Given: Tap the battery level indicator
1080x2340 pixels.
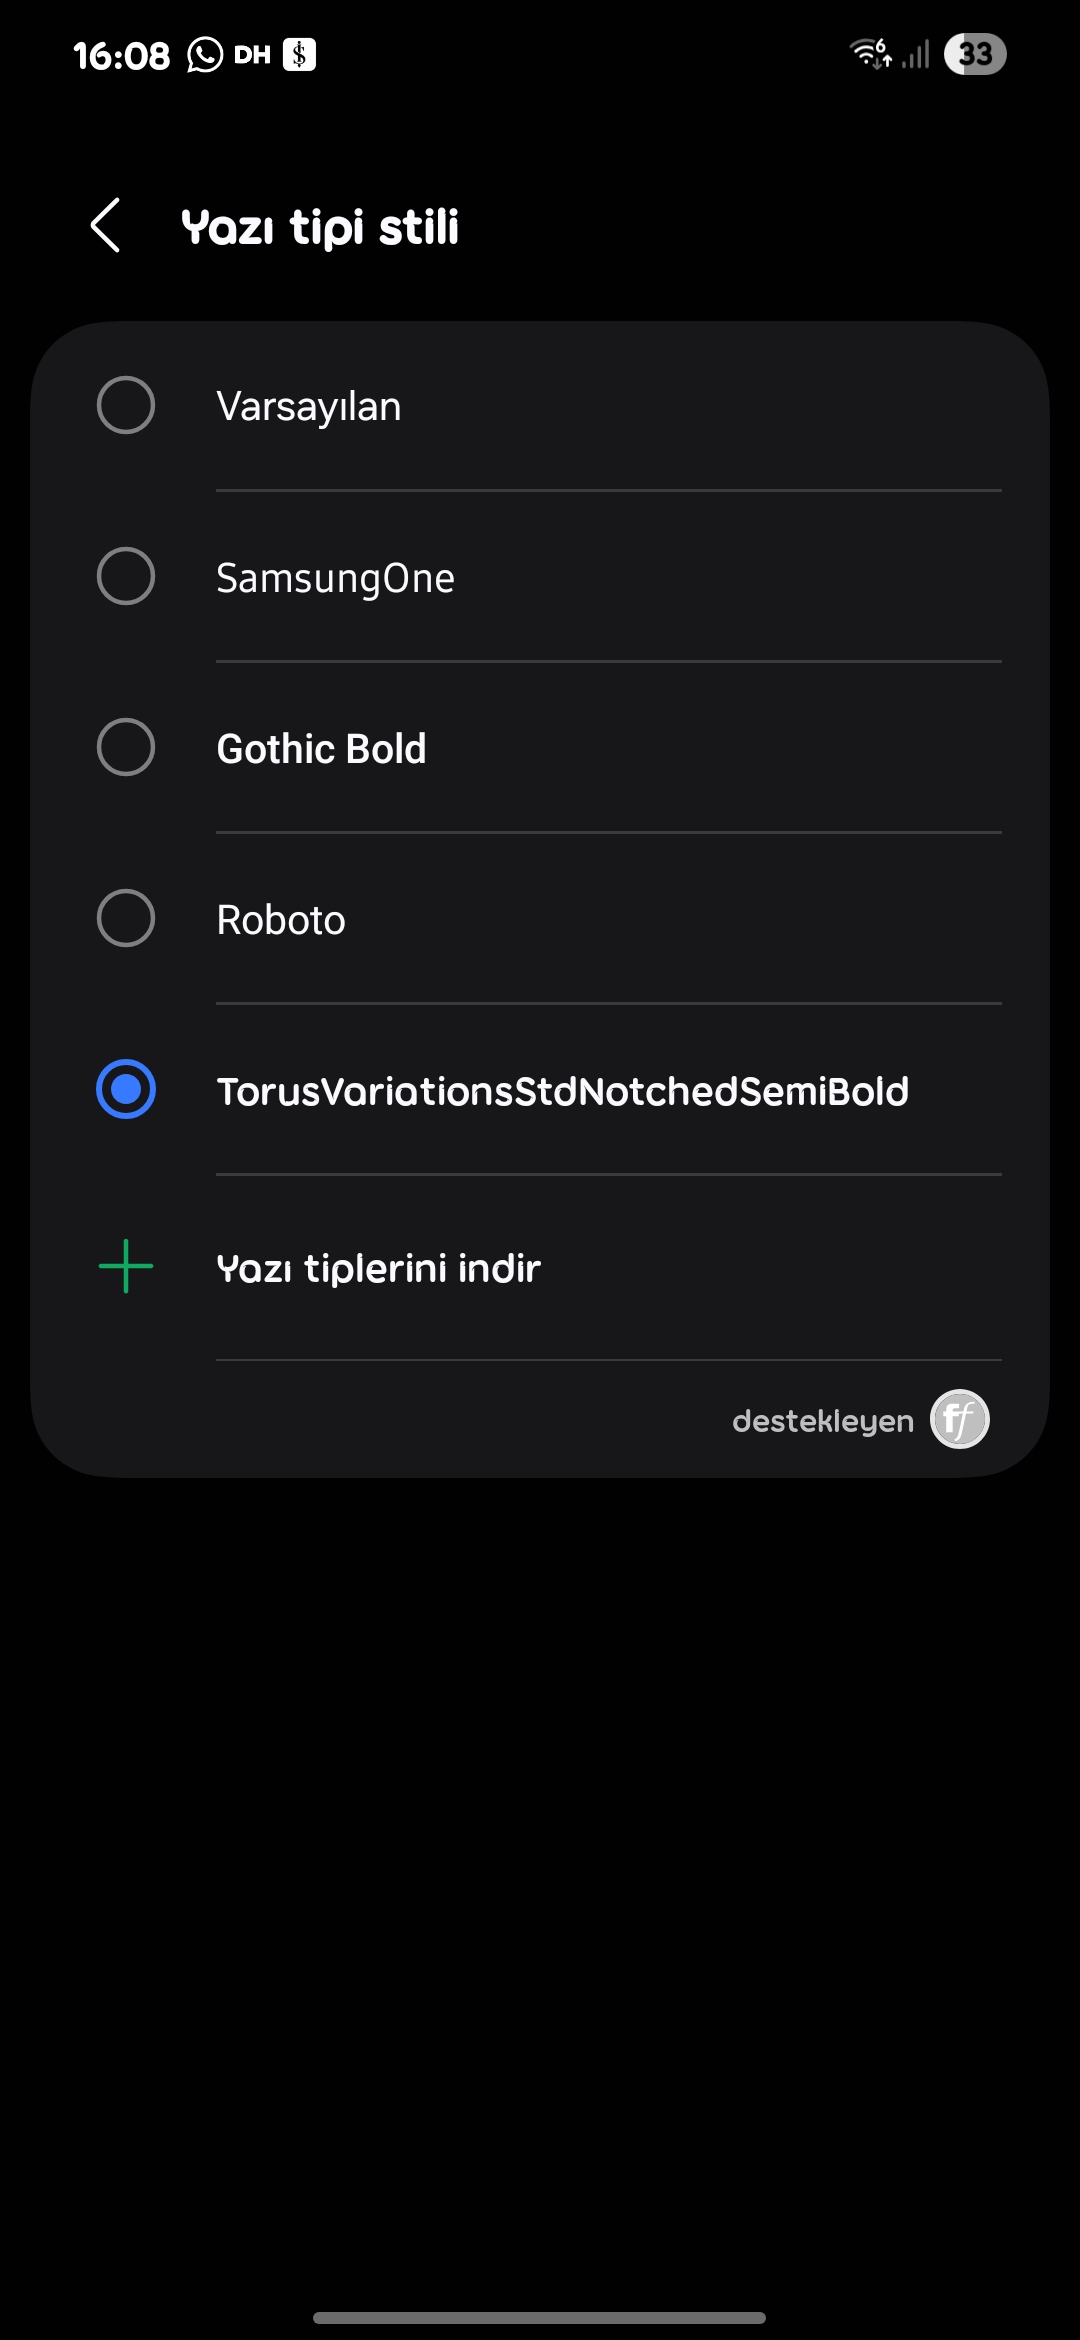Looking at the screenshot, I should click(x=975, y=54).
